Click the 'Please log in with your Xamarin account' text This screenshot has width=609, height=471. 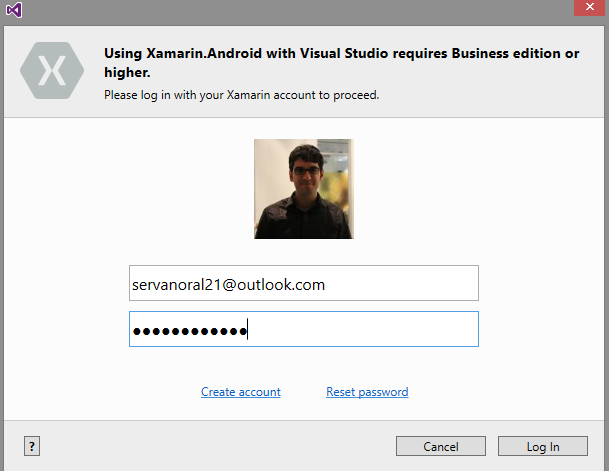[x=242, y=95]
